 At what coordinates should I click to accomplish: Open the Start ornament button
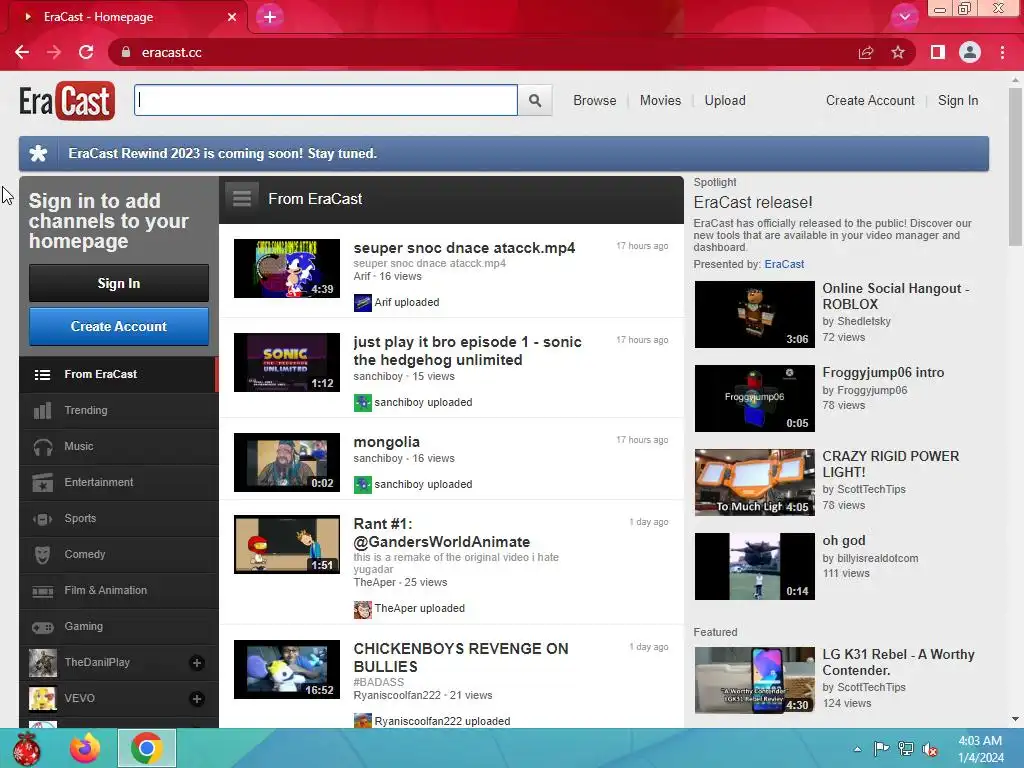point(27,748)
